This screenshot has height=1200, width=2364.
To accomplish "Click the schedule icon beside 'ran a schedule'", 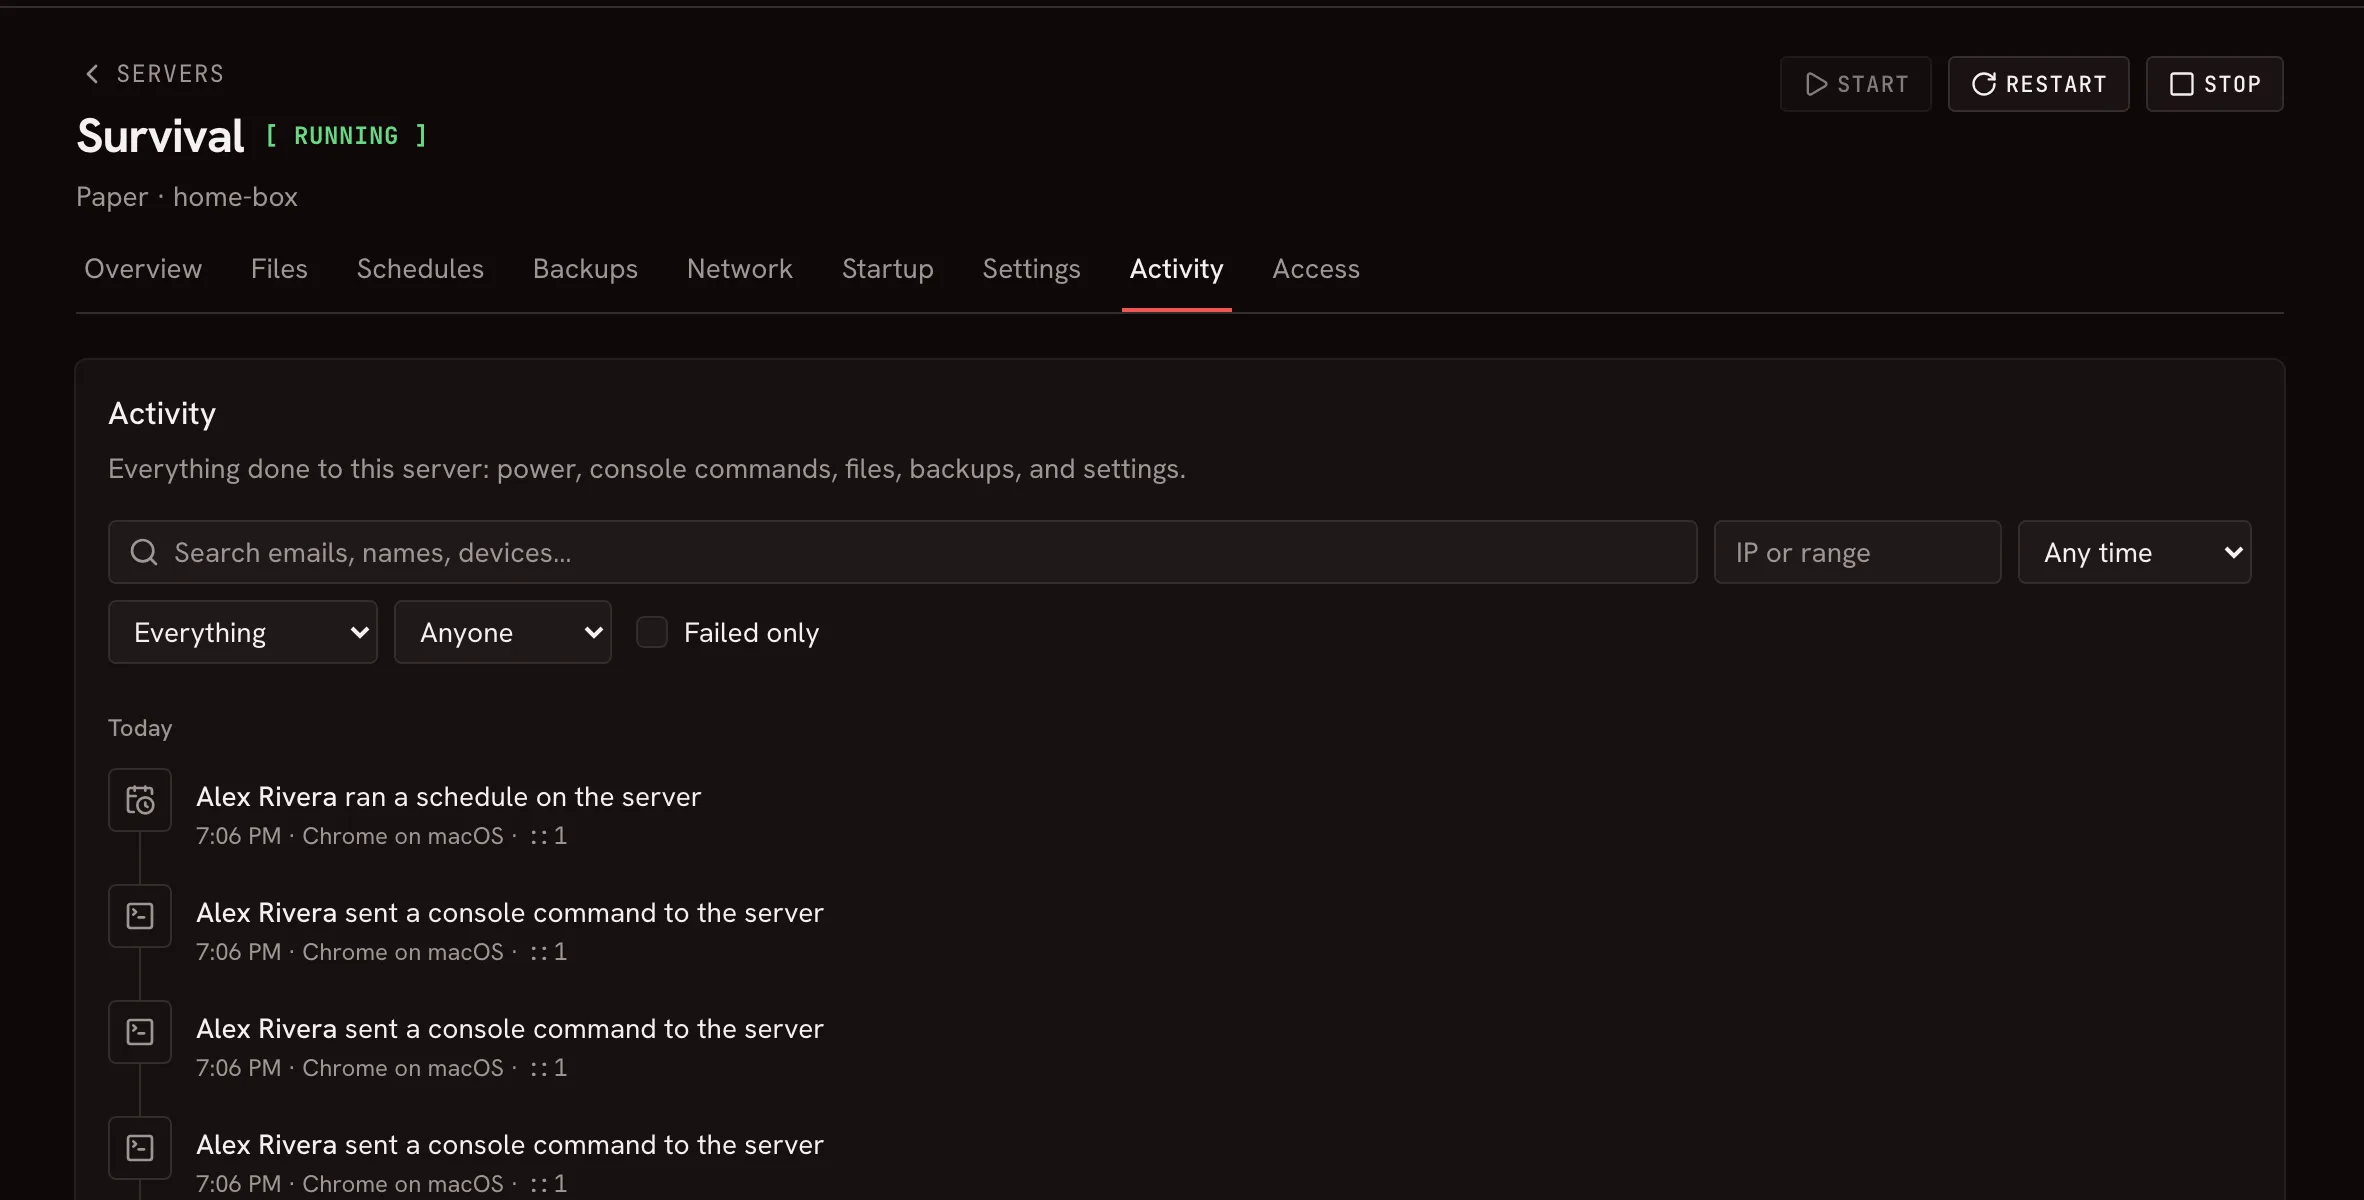I will click(140, 800).
